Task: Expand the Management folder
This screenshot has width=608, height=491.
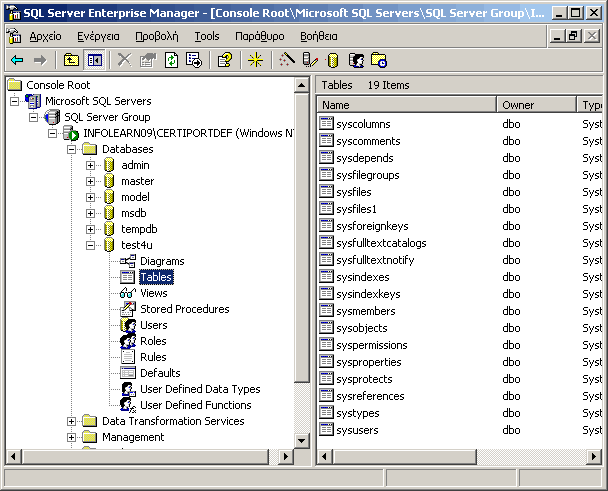Action: click(71, 437)
